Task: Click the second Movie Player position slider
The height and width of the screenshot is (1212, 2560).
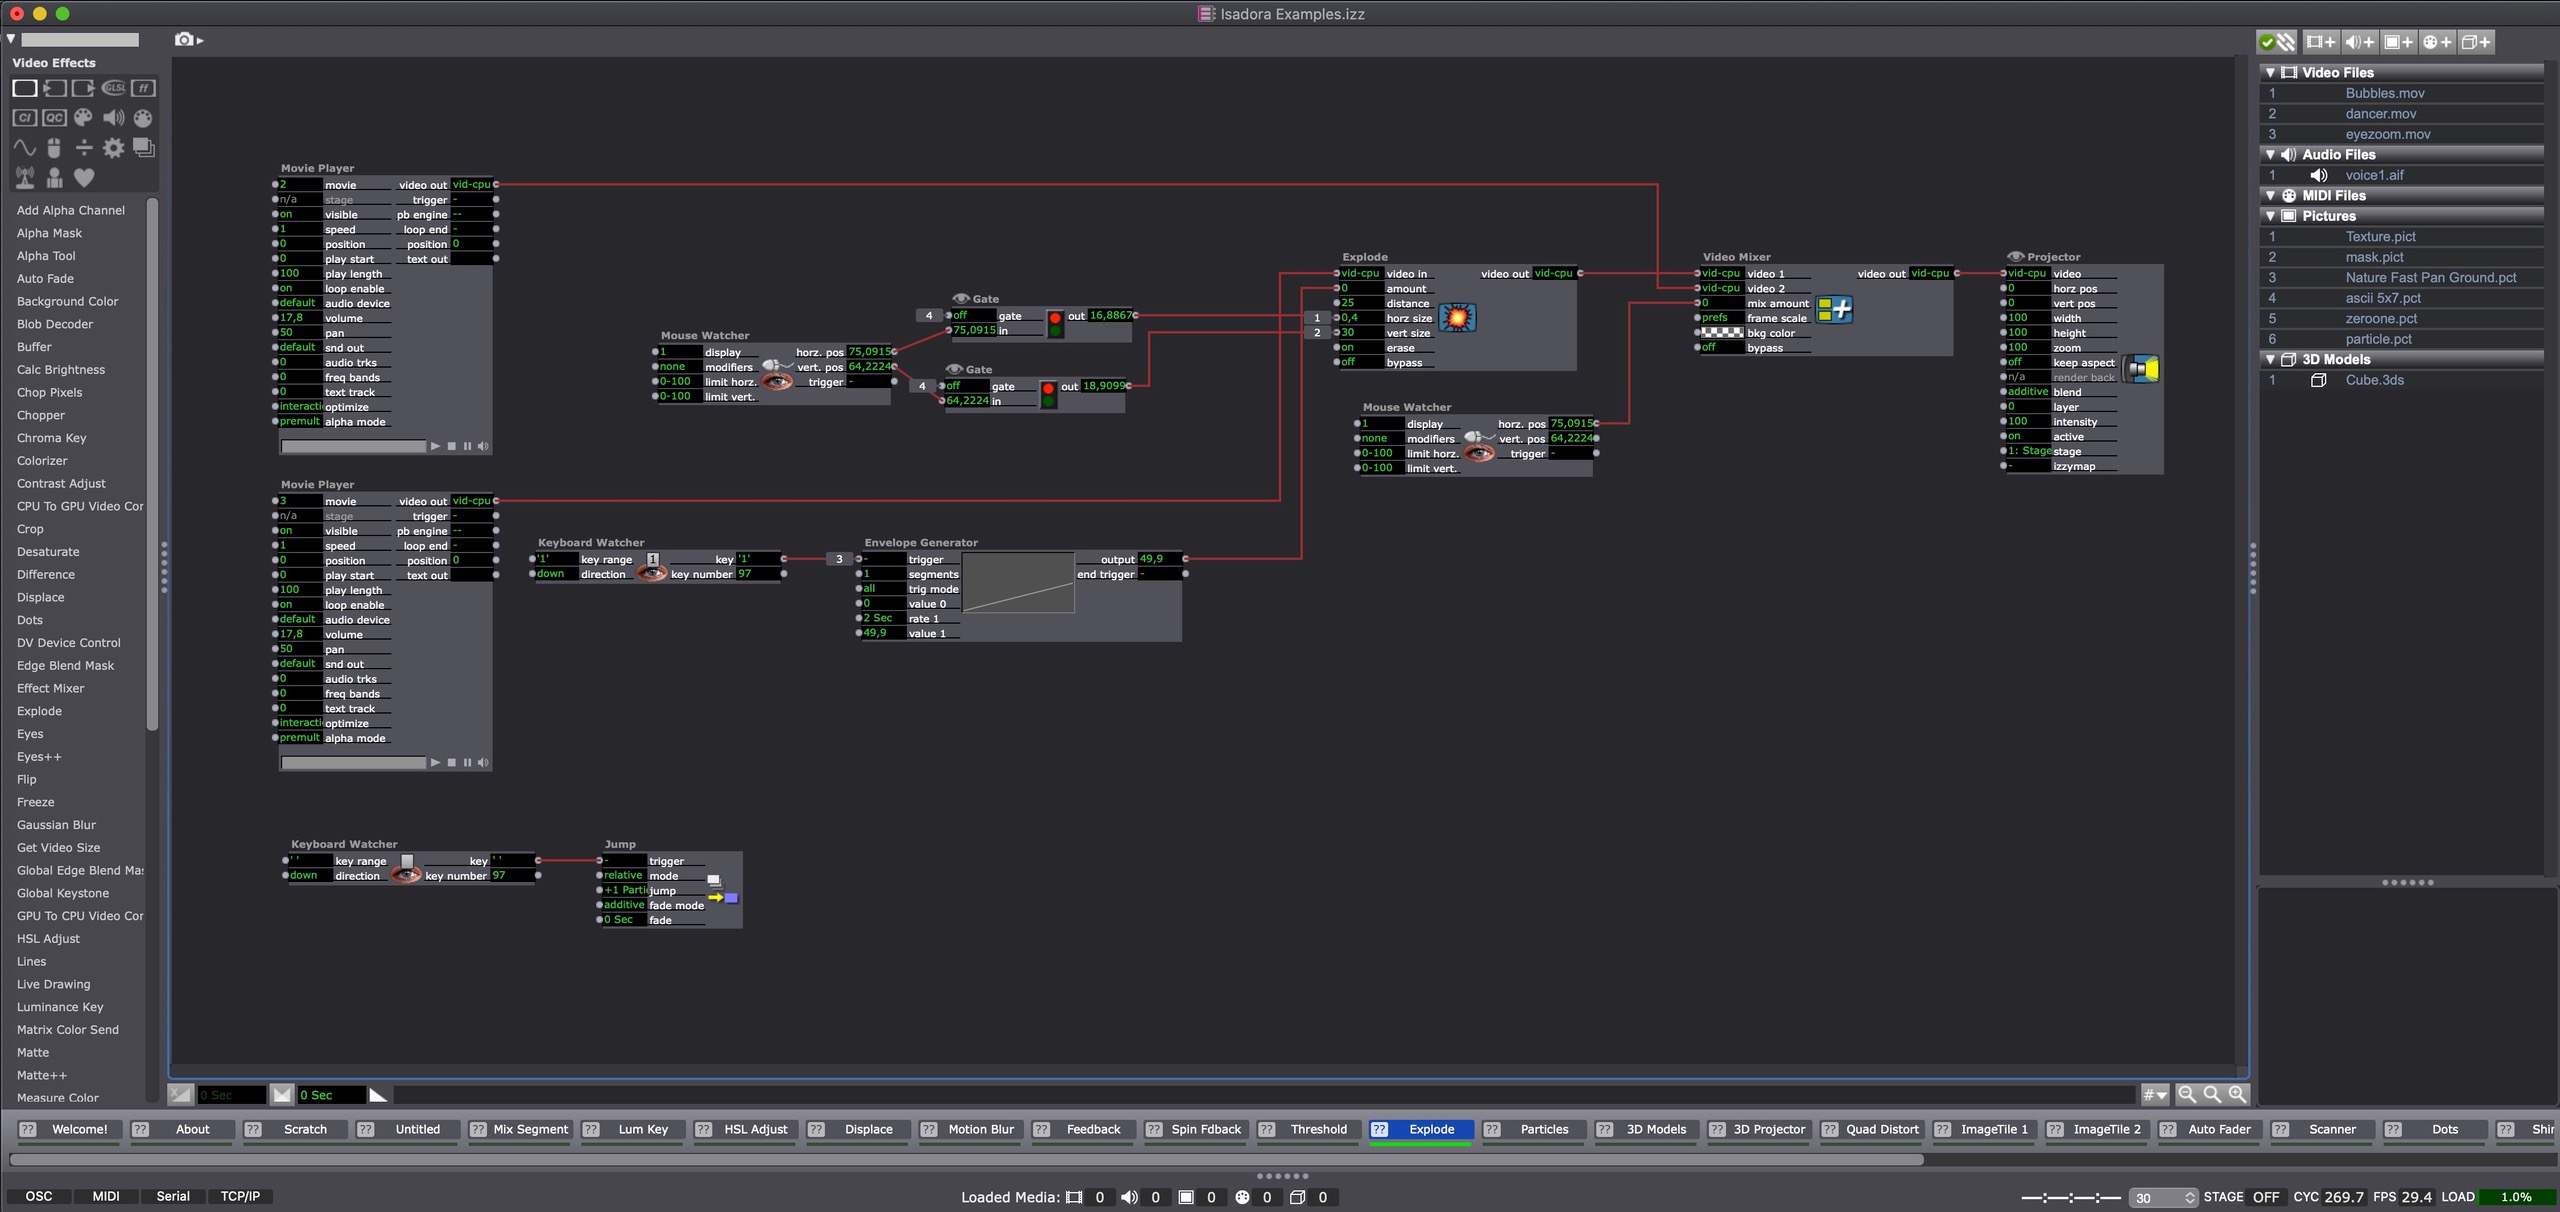Action: tap(353, 763)
